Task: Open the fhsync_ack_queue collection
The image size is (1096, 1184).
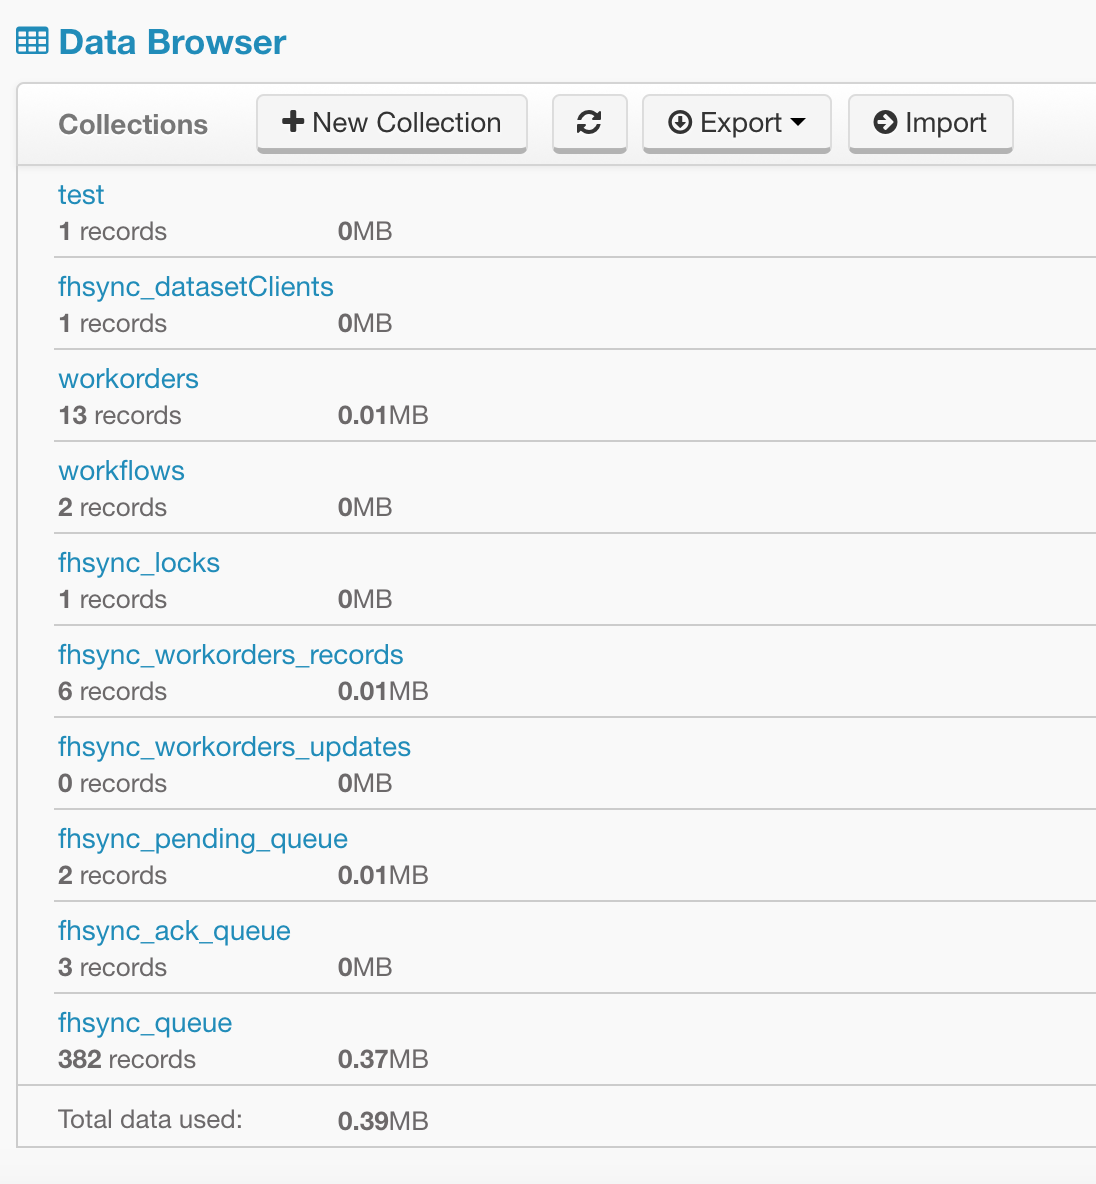Action: point(174,932)
